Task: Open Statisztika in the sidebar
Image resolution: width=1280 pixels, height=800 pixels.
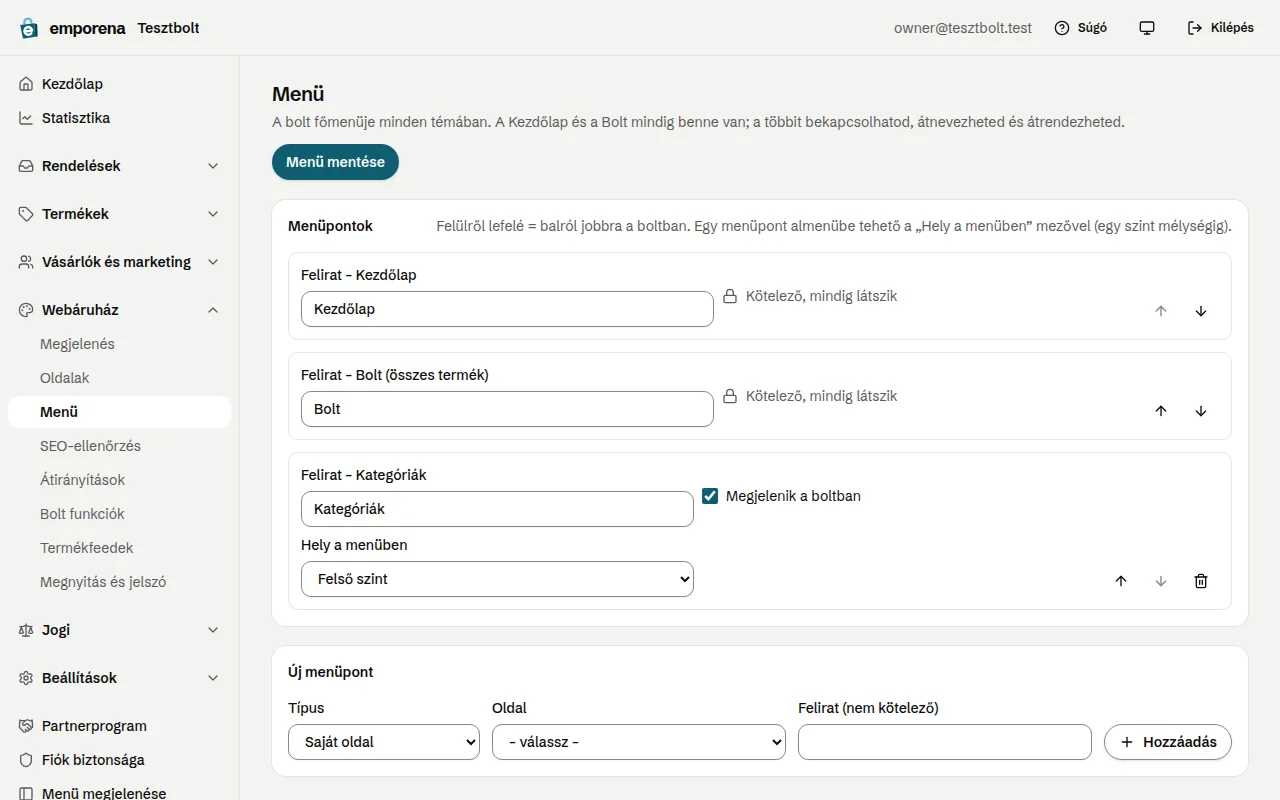Action: [x=119, y=118]
